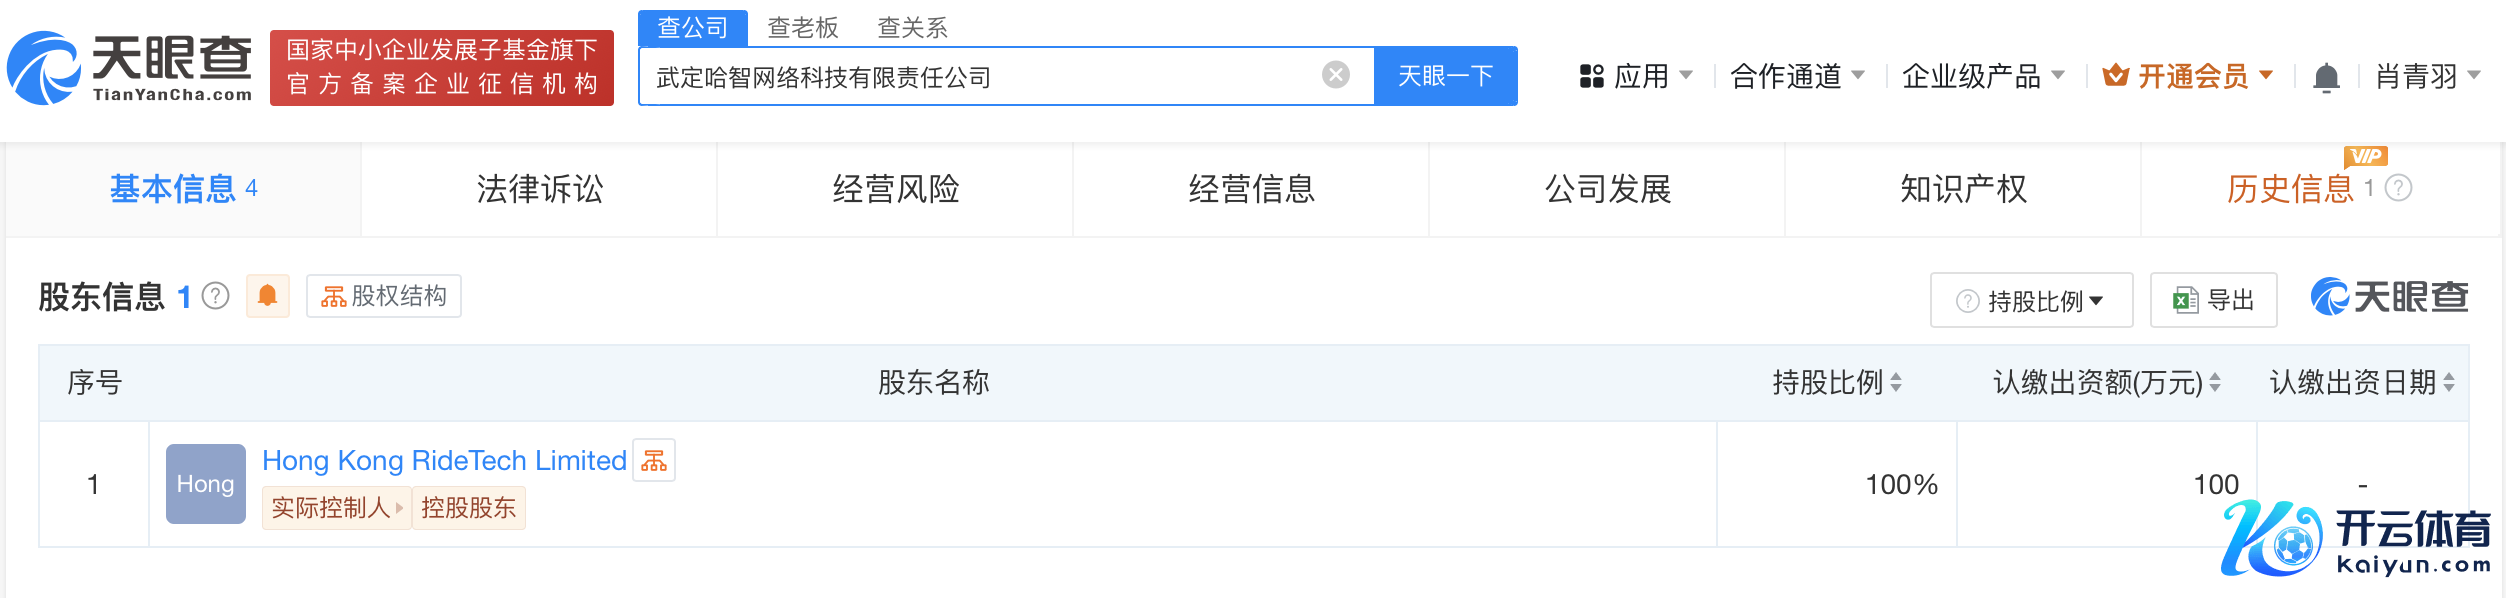Click the Tianyancha logo in header
Viewport: 2506px width, 598px height.
[x=130, y=68]
